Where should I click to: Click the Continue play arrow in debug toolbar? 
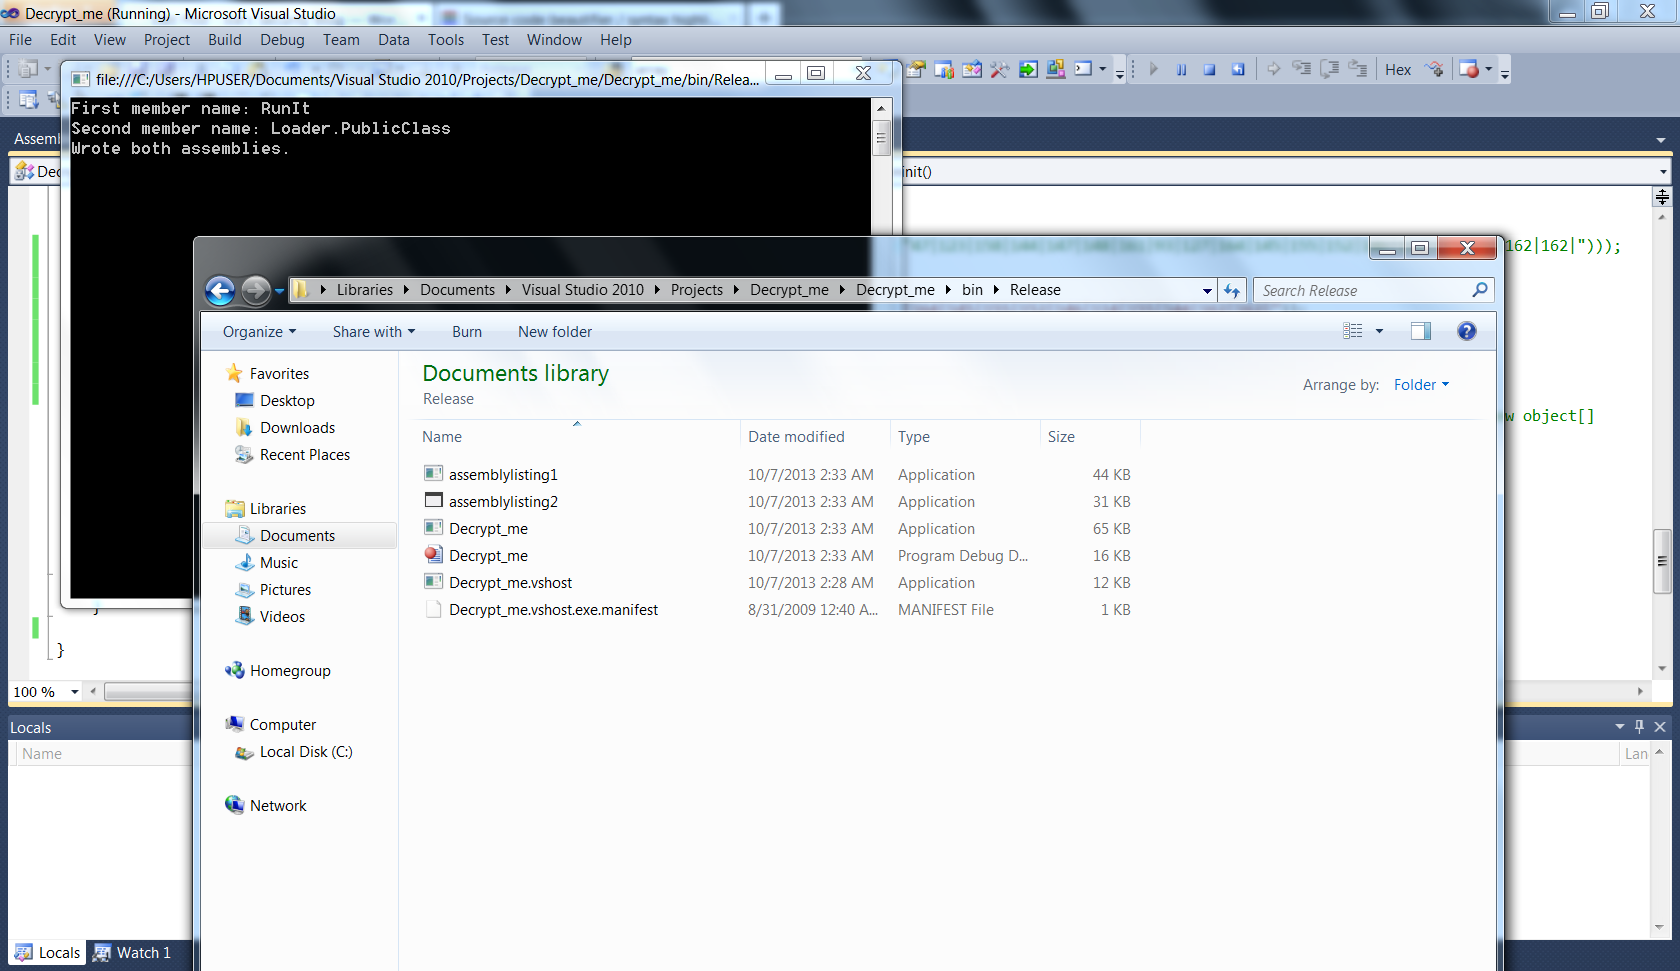pos(1154,70)
